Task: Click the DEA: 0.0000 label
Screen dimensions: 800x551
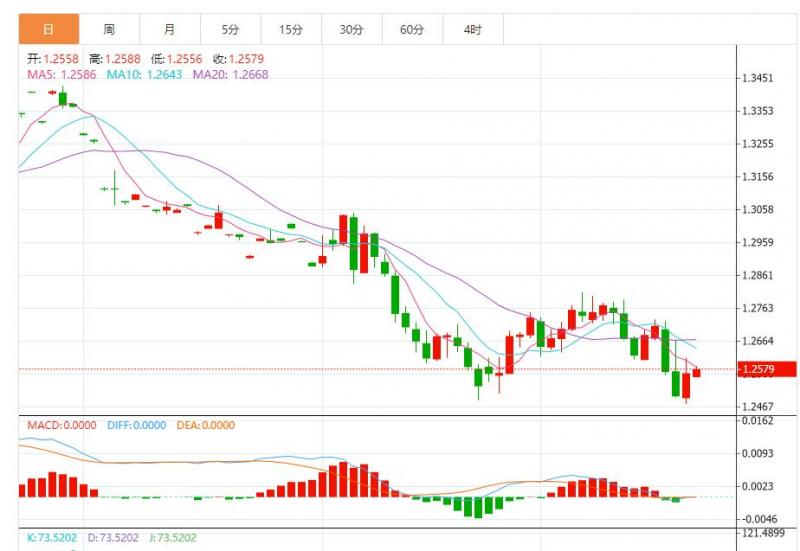Action: point(206,425)
